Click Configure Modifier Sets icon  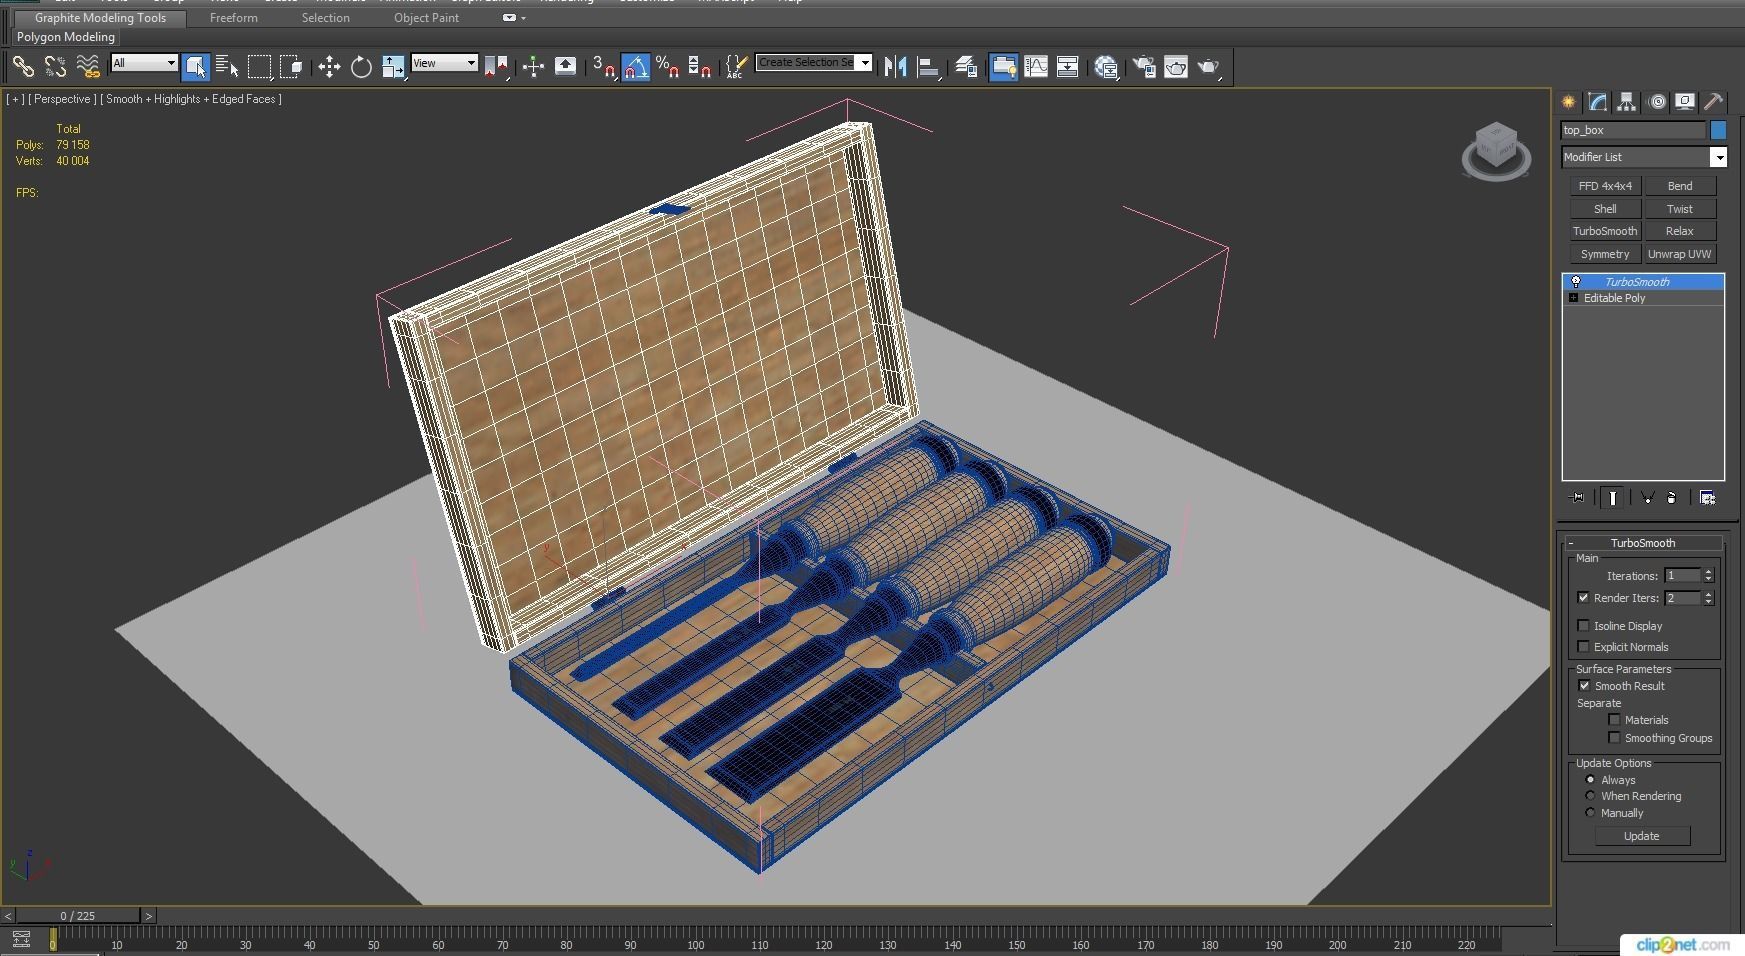pos(1707,497)
